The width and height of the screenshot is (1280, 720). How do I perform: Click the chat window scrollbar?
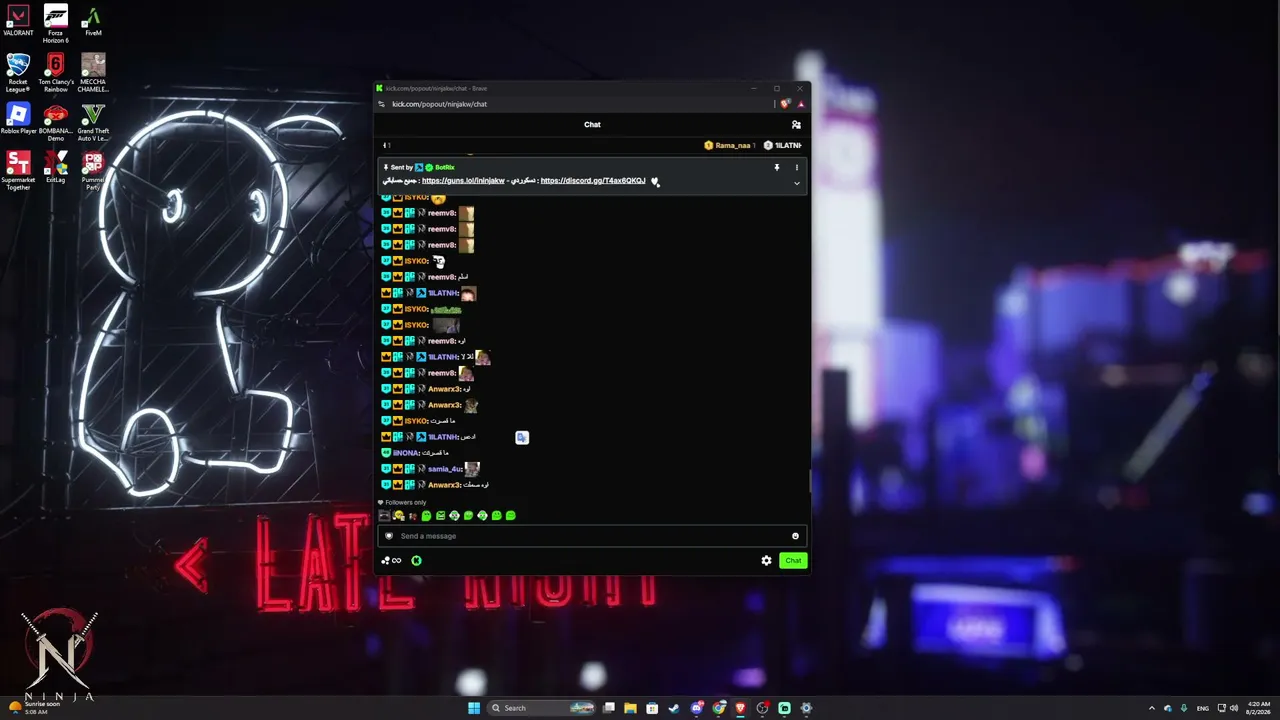pos(810,481)
